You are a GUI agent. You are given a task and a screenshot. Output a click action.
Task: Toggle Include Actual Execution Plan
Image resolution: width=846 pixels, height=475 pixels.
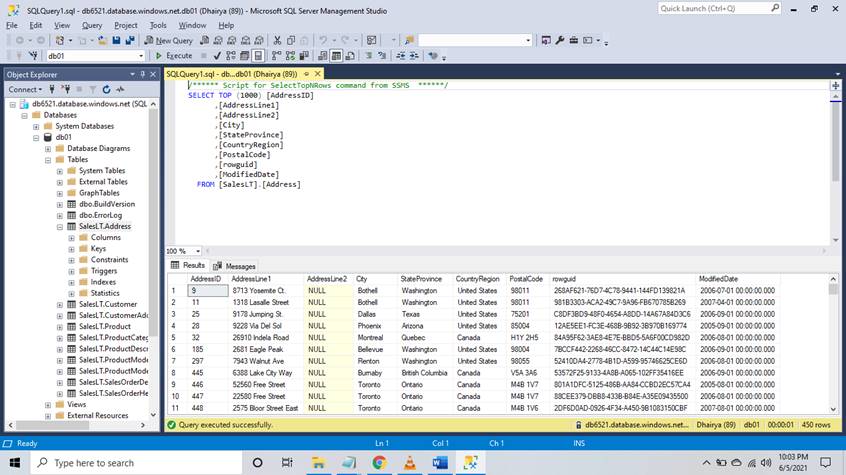(276, 56)
